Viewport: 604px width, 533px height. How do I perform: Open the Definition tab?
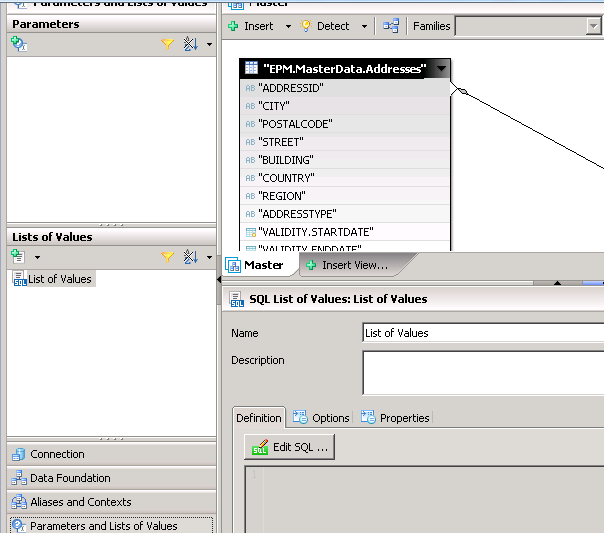coord(259,418)
